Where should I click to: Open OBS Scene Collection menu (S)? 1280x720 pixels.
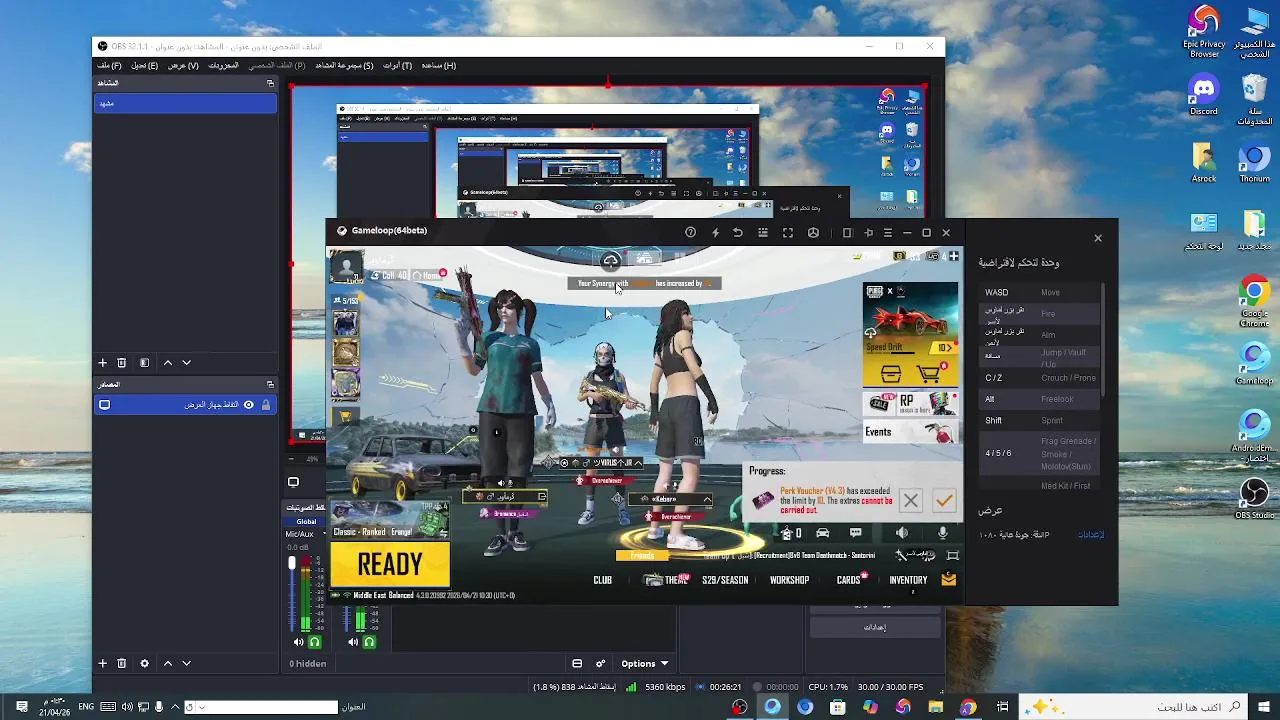tap(344, 65)
